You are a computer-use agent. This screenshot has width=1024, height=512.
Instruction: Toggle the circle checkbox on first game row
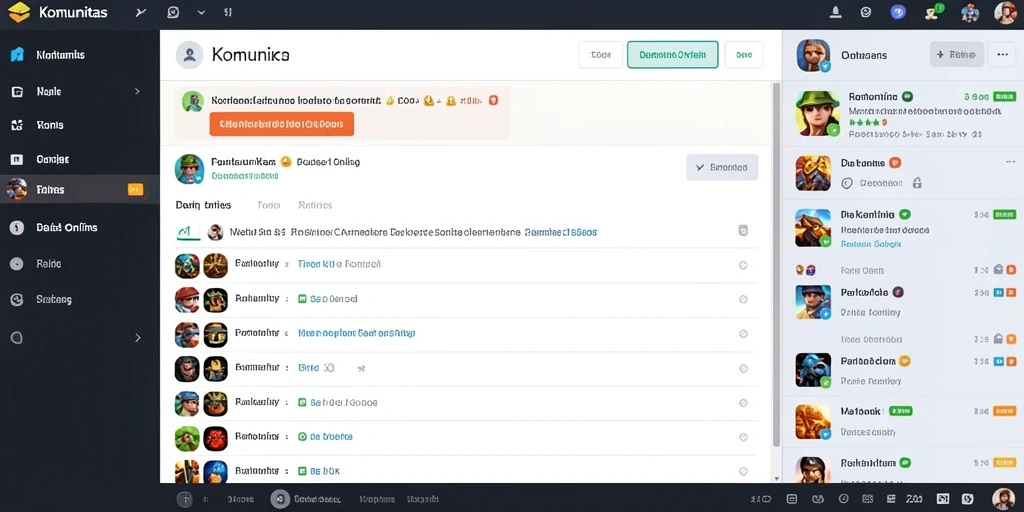[x=743, y=265]
